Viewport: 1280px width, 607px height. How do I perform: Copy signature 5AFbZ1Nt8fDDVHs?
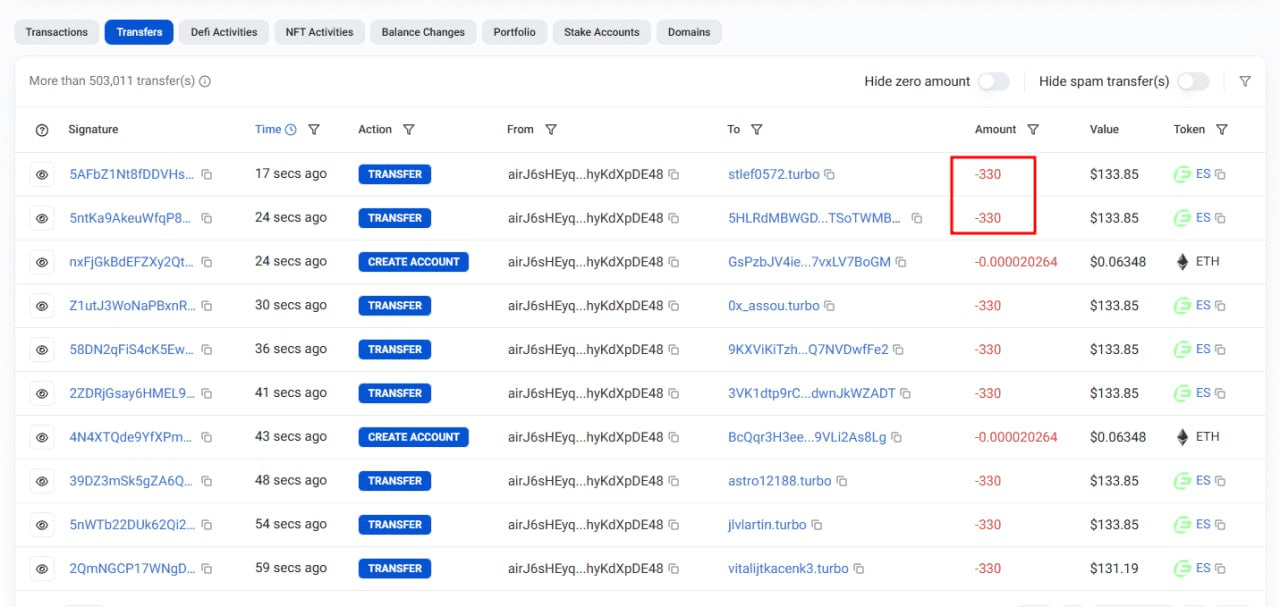(x=207, y=174)
